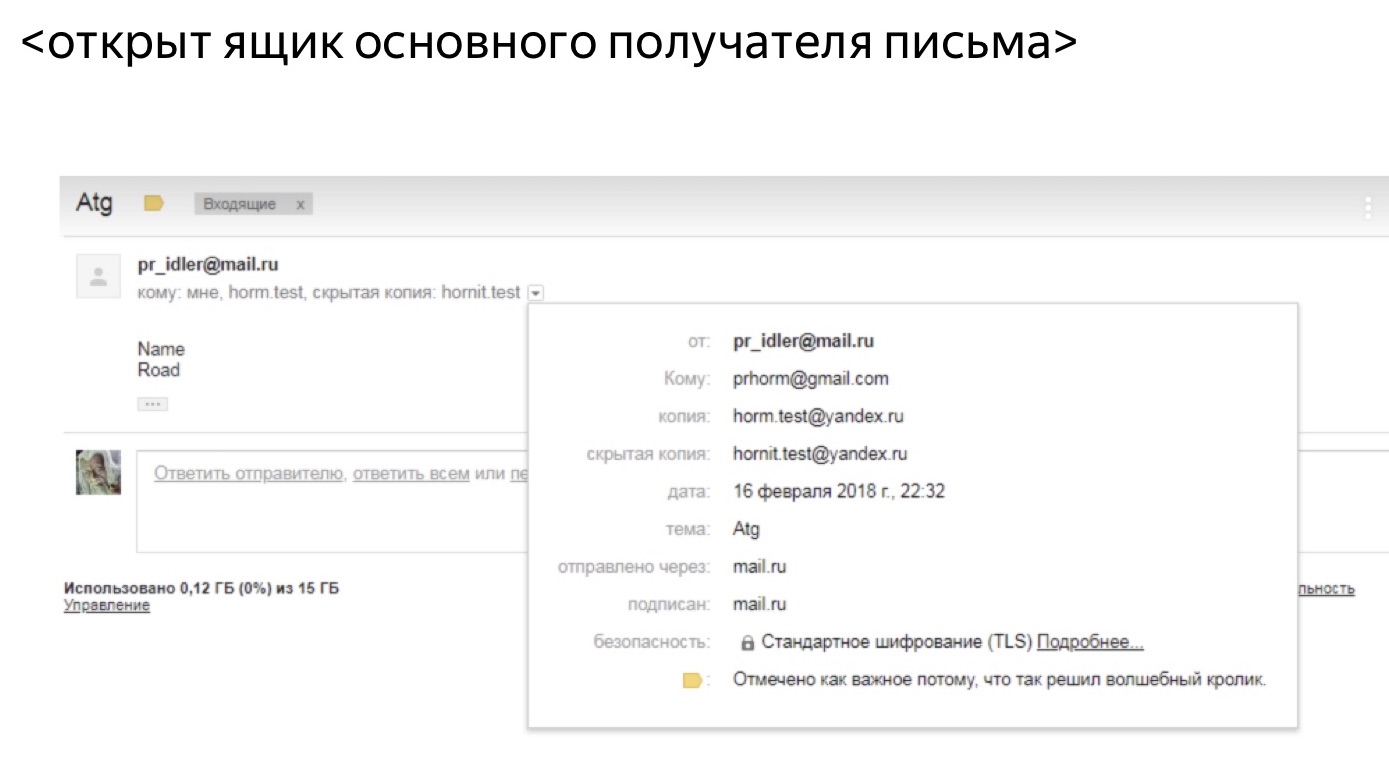The width and height of the screenshot is (1389, 768).
Task: Remove the Входящие label with its x
Action: [x=300, y=204]
